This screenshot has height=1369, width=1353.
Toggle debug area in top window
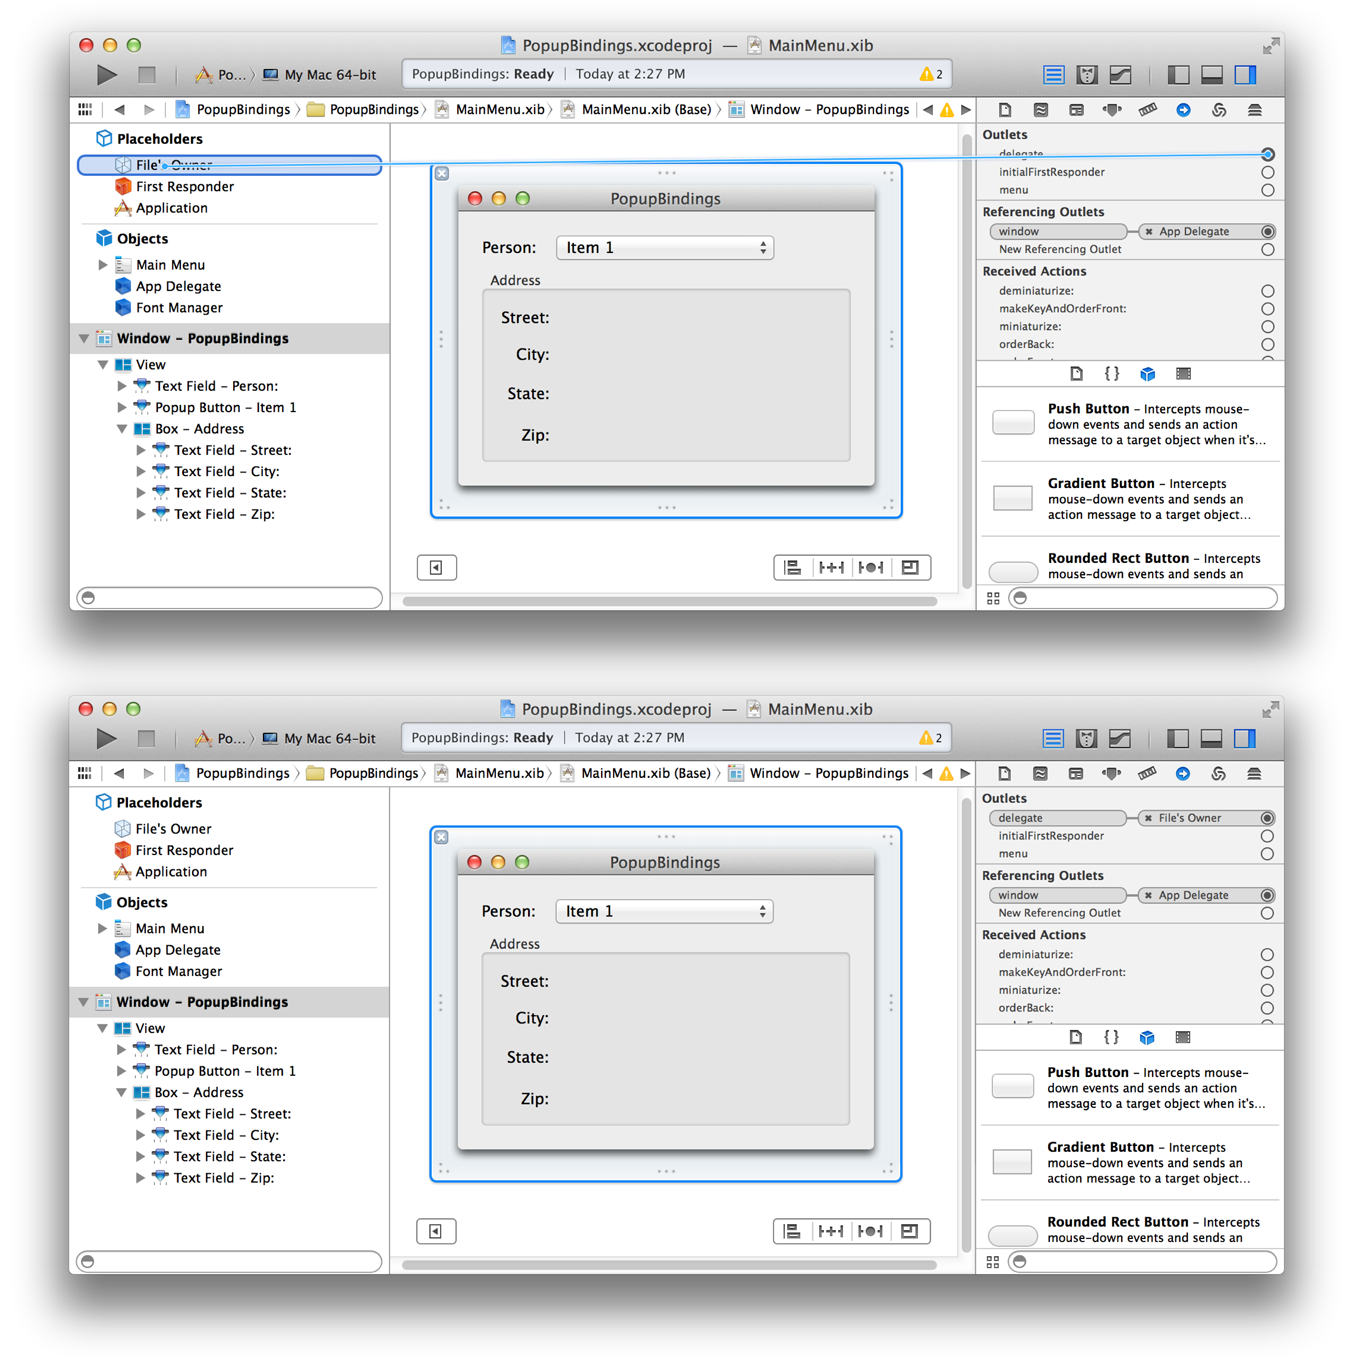1212,74
